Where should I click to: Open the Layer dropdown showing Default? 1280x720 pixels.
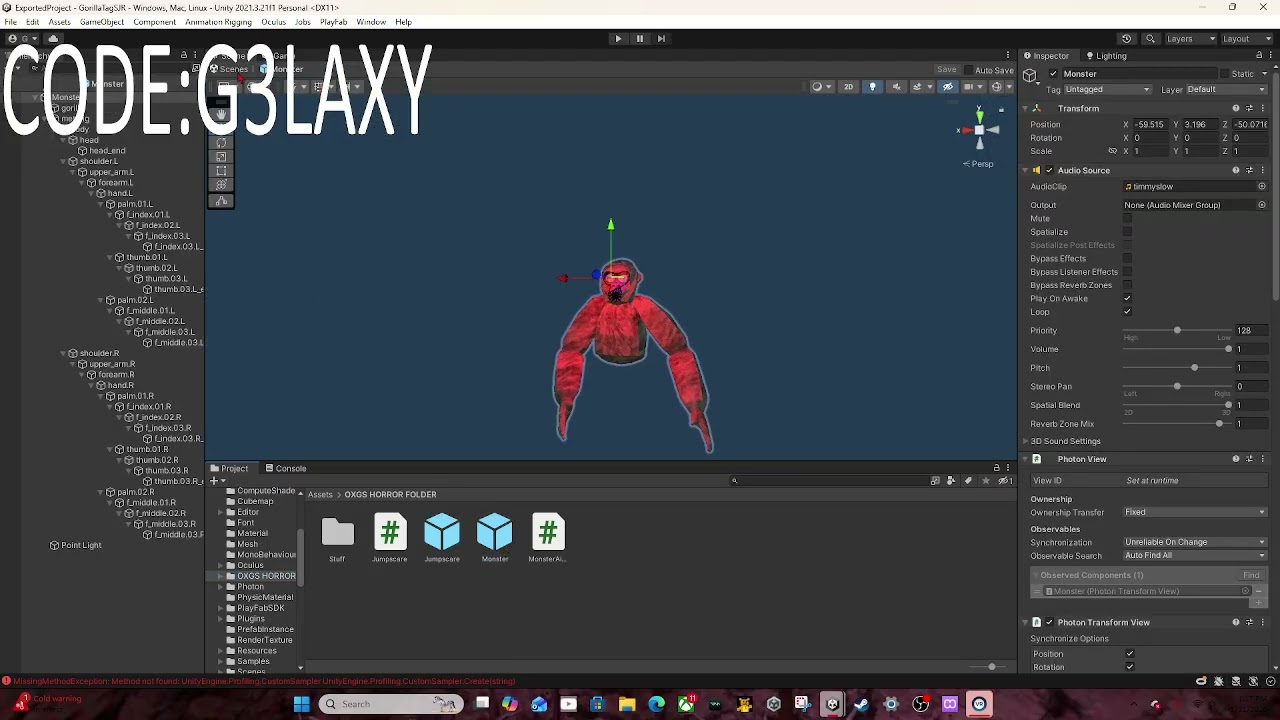[1229, 90]
